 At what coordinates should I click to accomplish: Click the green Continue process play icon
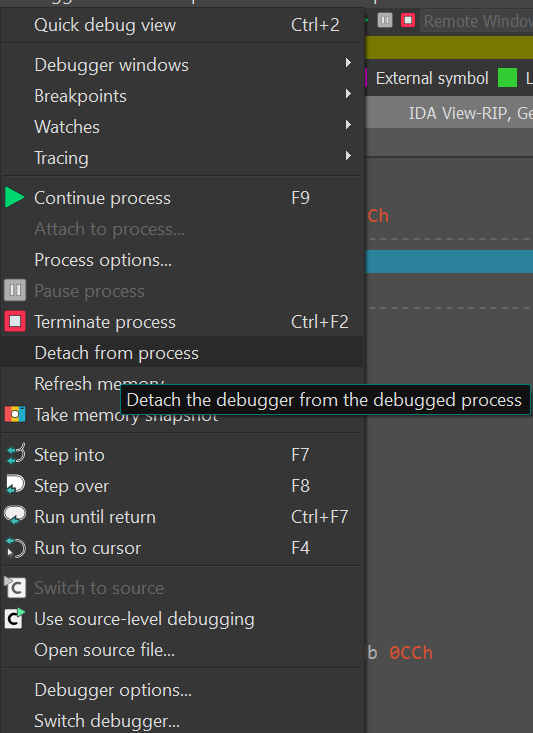coord(14,197)
